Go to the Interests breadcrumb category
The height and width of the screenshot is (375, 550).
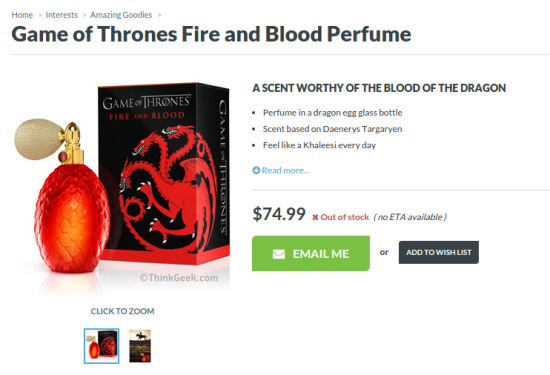point(61,15)
